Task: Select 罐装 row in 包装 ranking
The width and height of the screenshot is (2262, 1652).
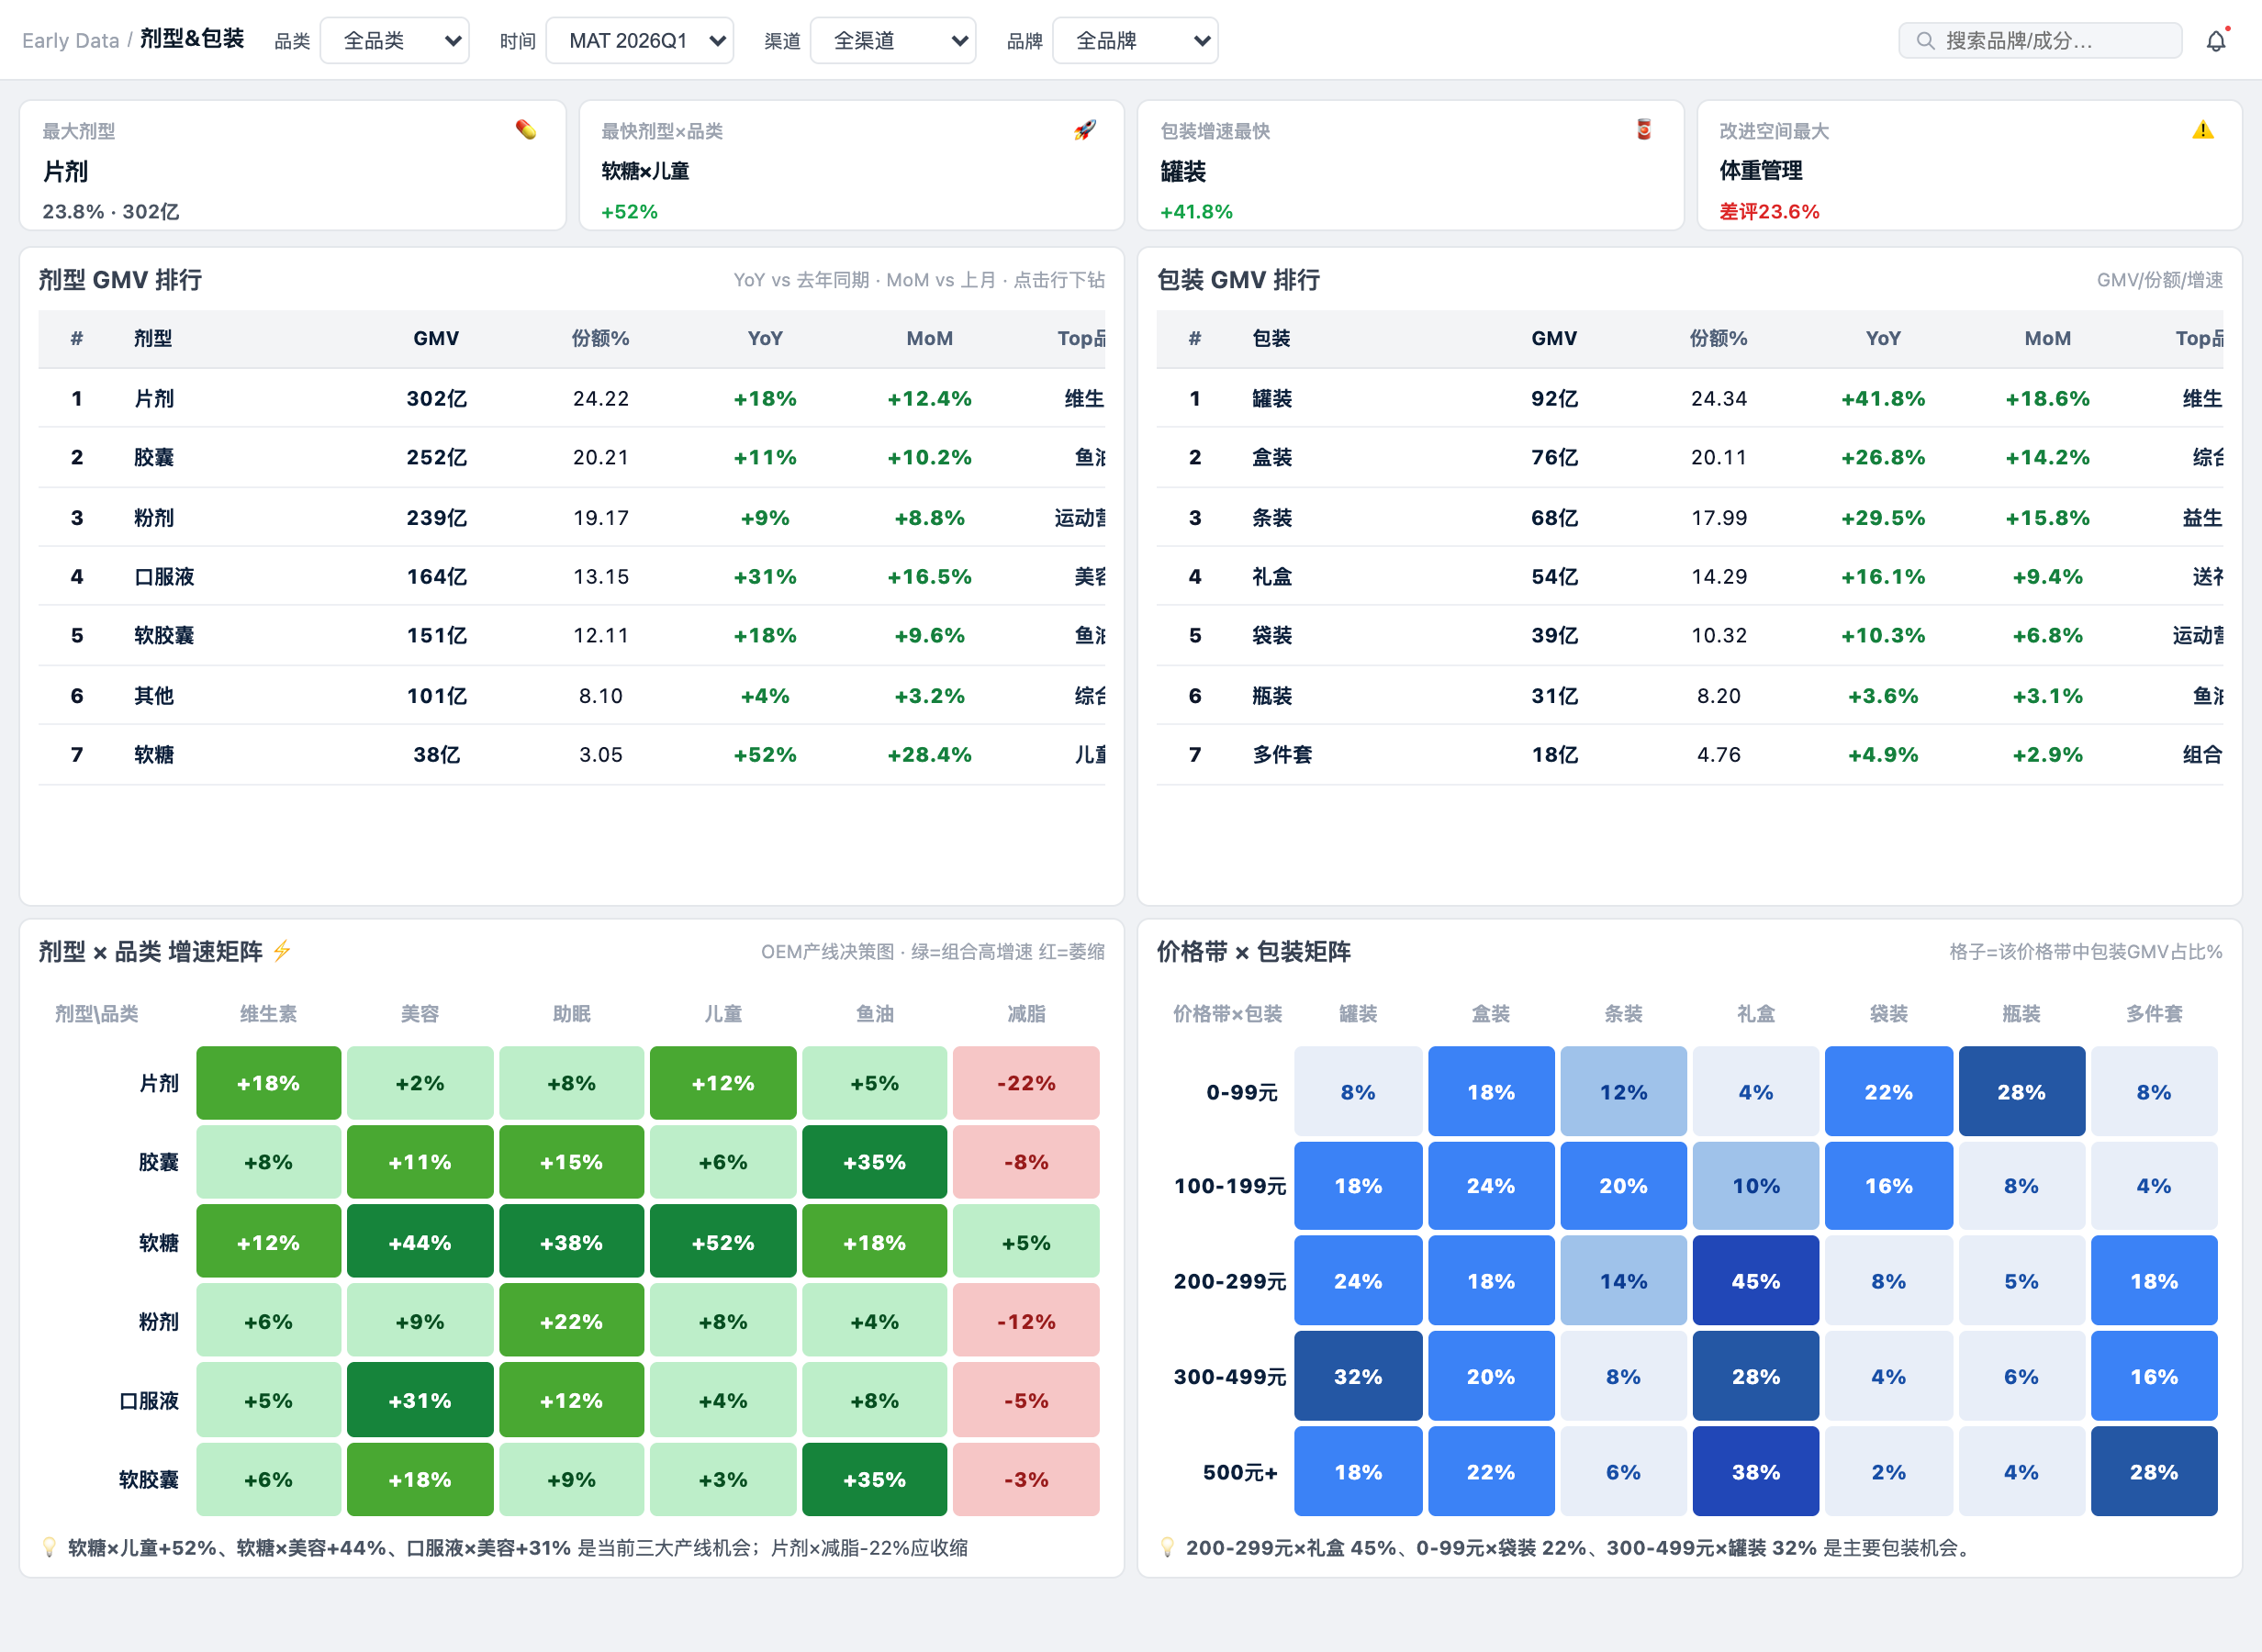Action: [x=1690, y=398]
